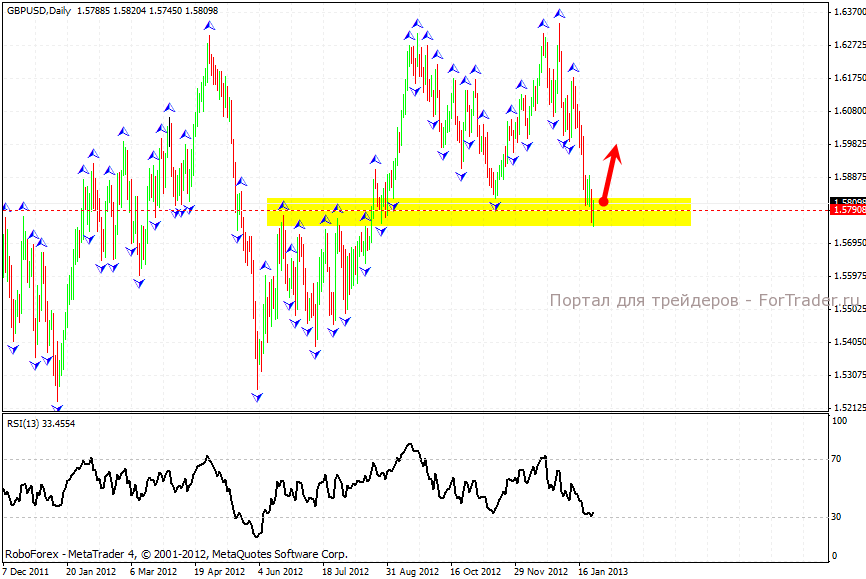This screenshot has width=866, height=579.
Task: Click the 20 Jan 2012 date label
Action: pyautogui.click(x=90, y=572)
